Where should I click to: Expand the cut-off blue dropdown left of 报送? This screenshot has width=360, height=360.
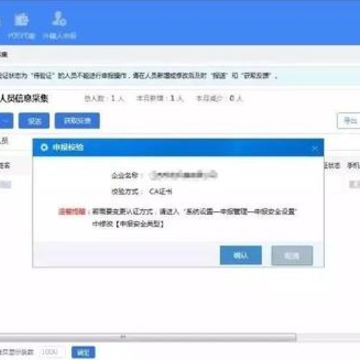(x=6, y=121)
